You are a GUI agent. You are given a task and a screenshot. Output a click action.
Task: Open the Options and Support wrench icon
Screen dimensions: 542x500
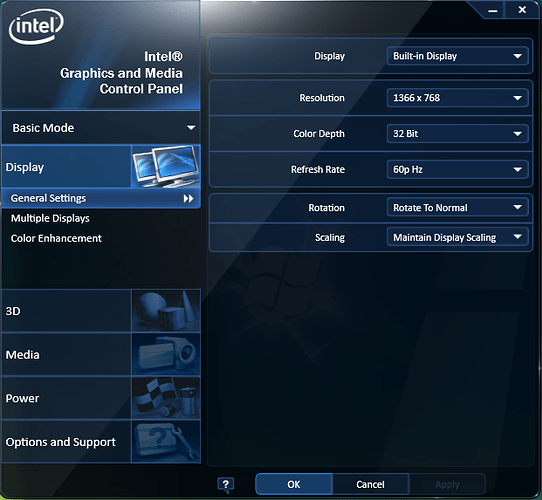coord(166,442)
